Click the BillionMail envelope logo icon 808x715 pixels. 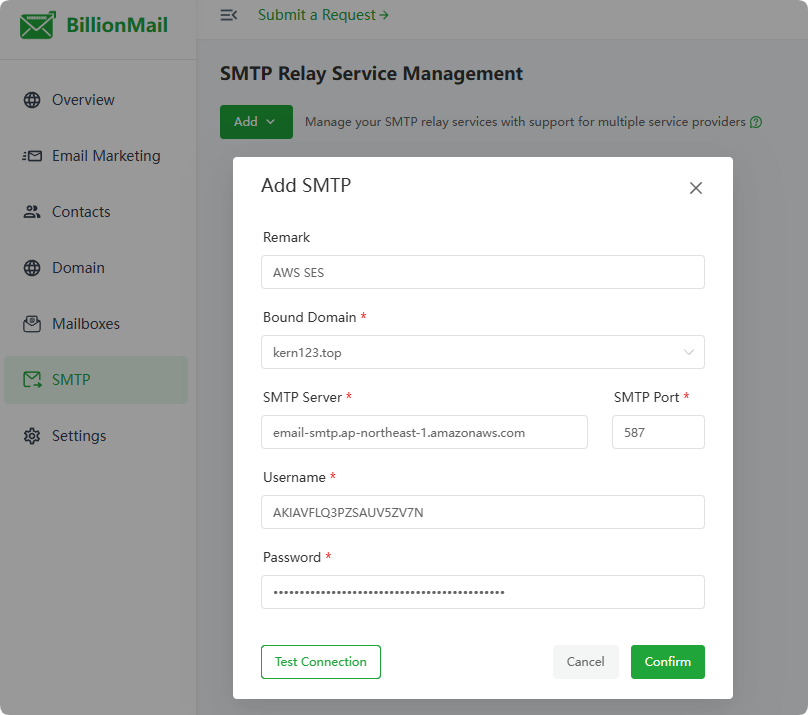(38, 25)
